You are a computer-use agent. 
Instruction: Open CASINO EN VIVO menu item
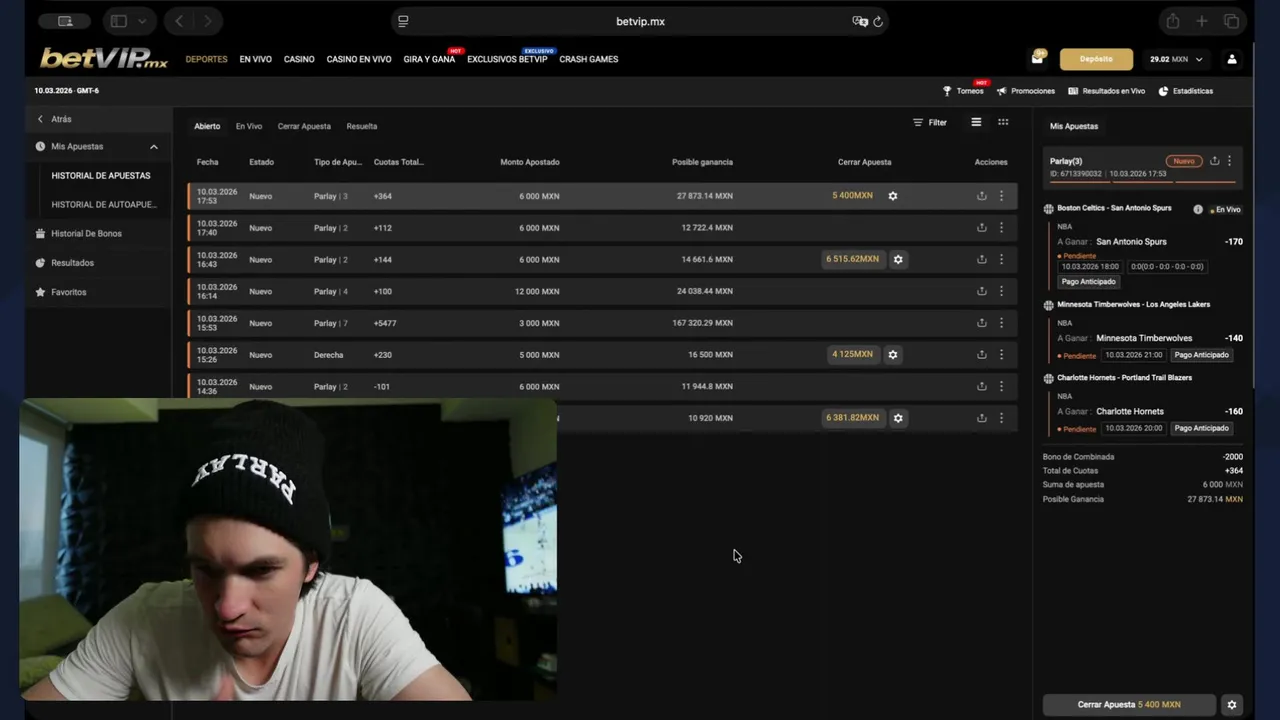pos(359,59)
